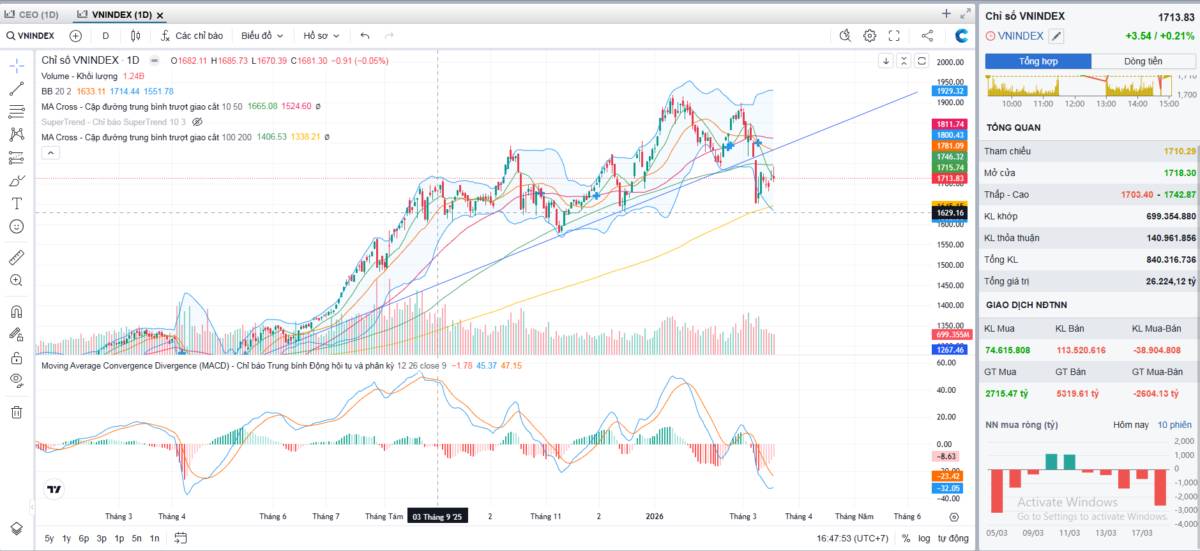Click the compare/add symbol plus icon
The height and width of the screenshot is (551, 1200).
tap(75, 35)
